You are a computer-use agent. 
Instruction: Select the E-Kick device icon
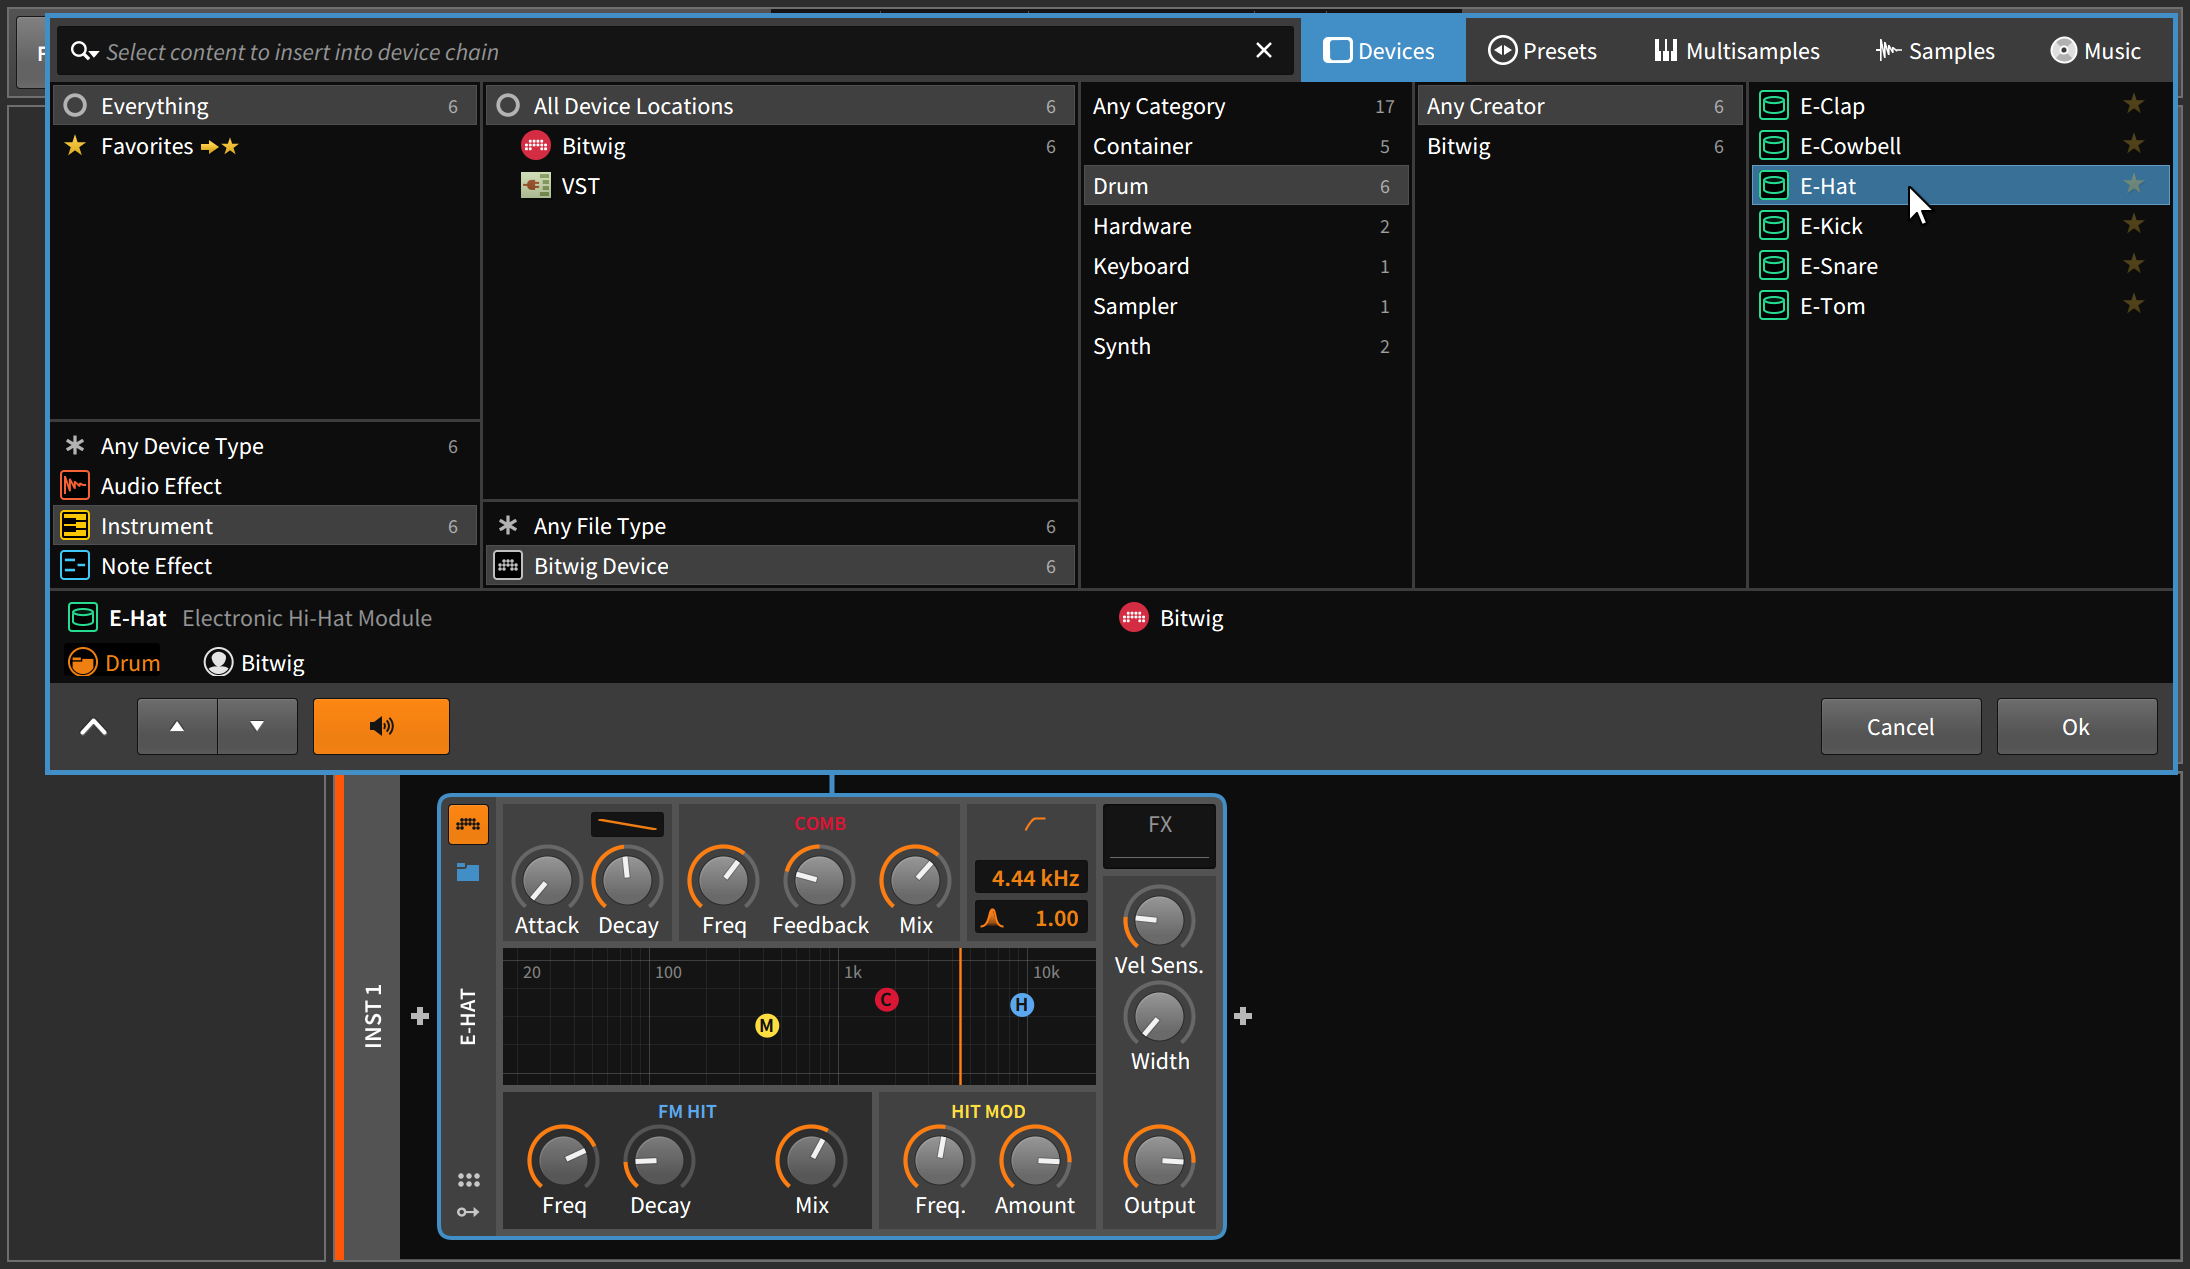[1774, 225]
